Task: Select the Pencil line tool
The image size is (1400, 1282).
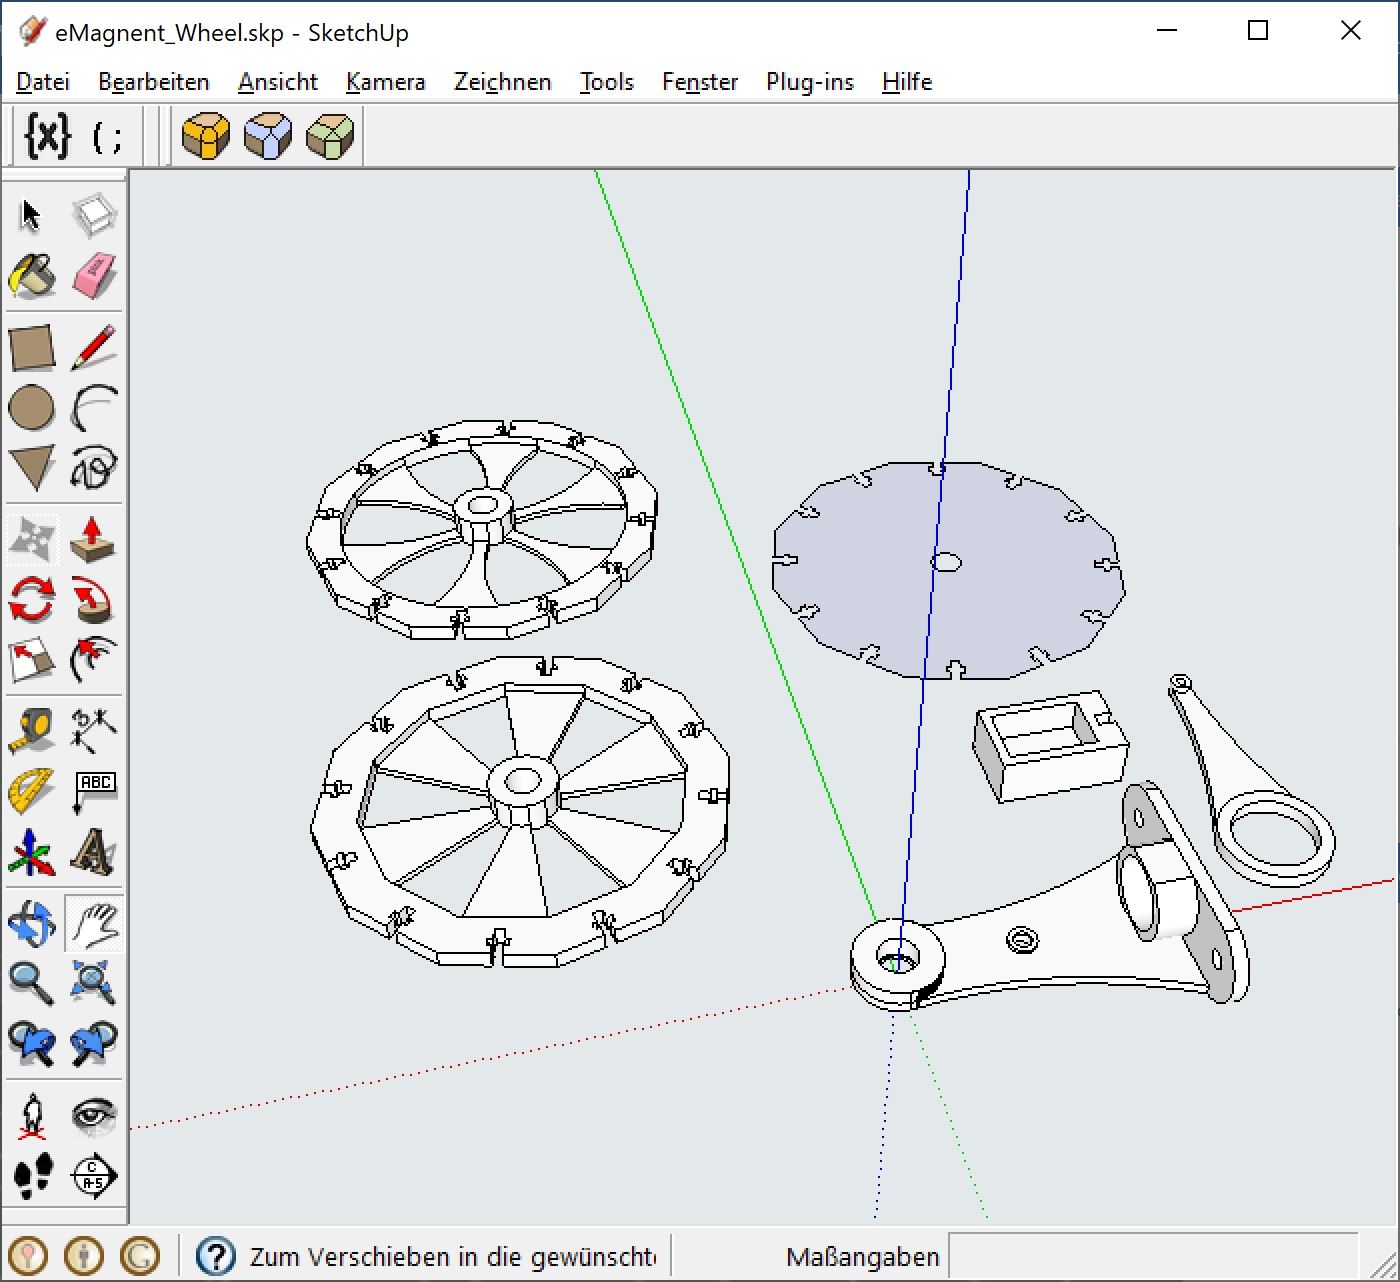Action: click(94, 347)
